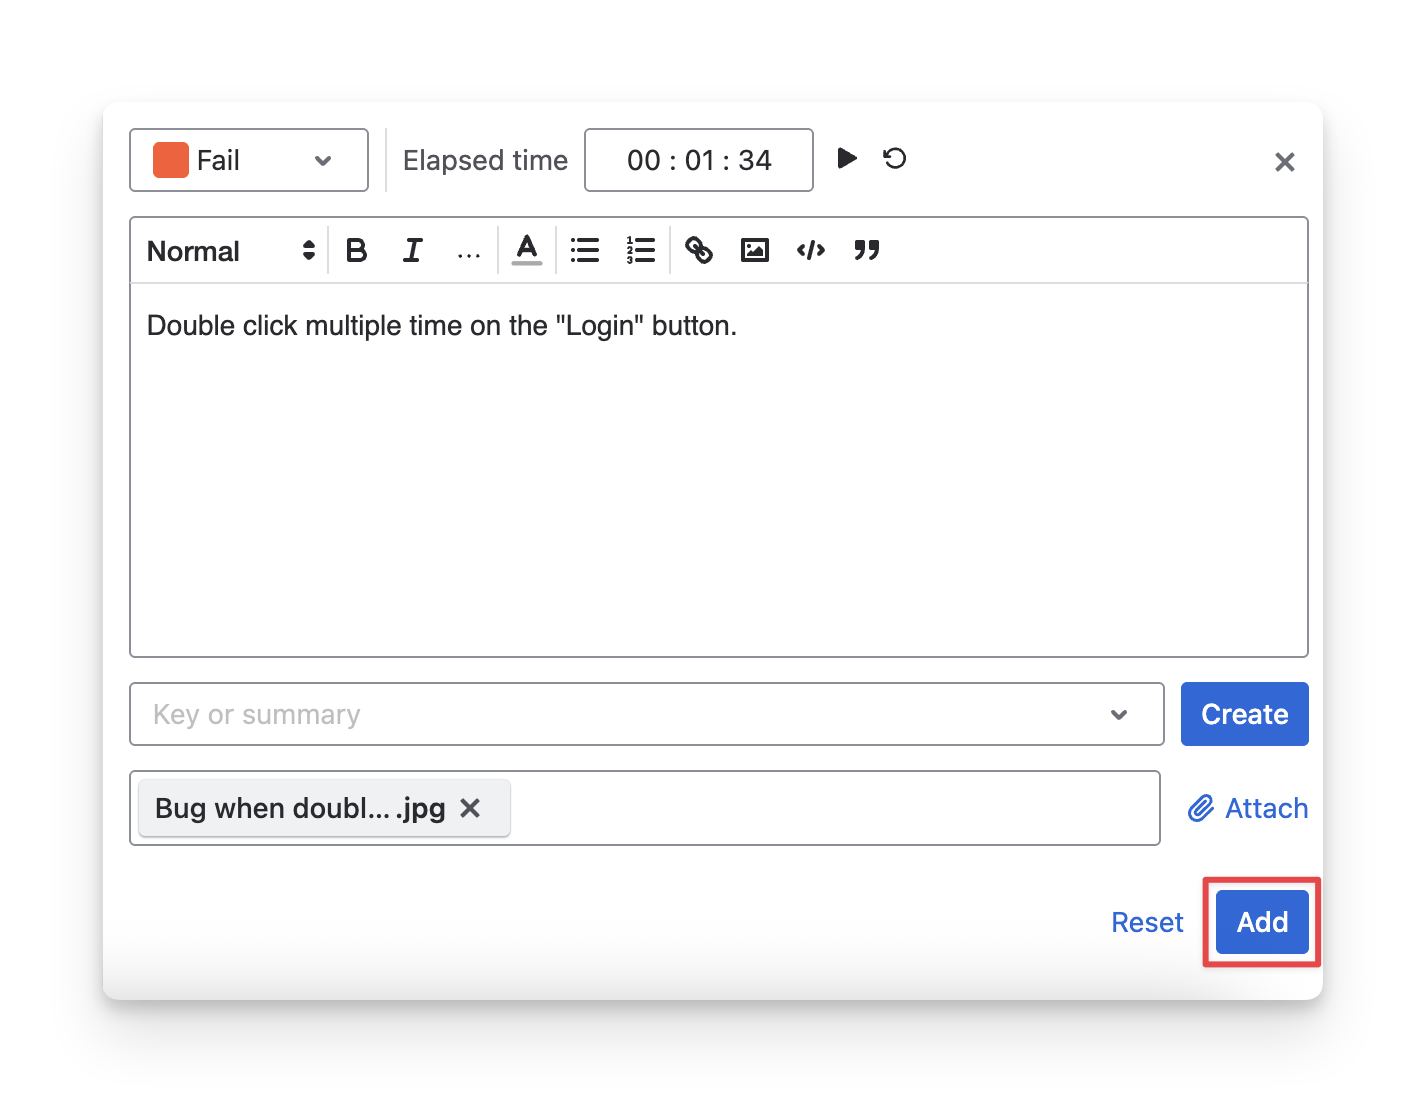Insert a code block

coord(811,251)
